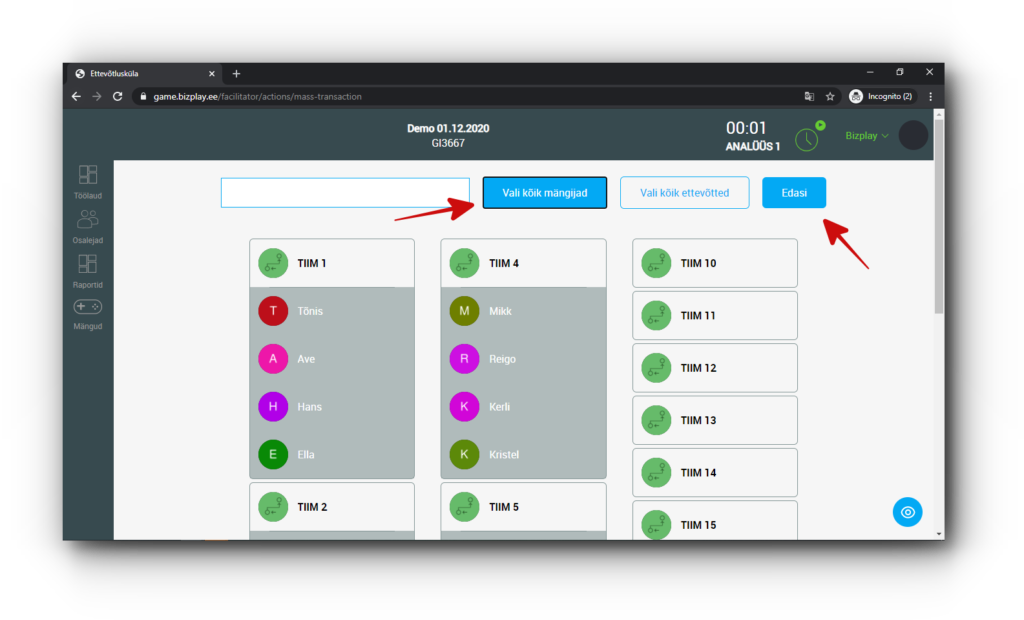Open a new browser tab
This screenshot has width=1024, height=620.
[237, 73]
